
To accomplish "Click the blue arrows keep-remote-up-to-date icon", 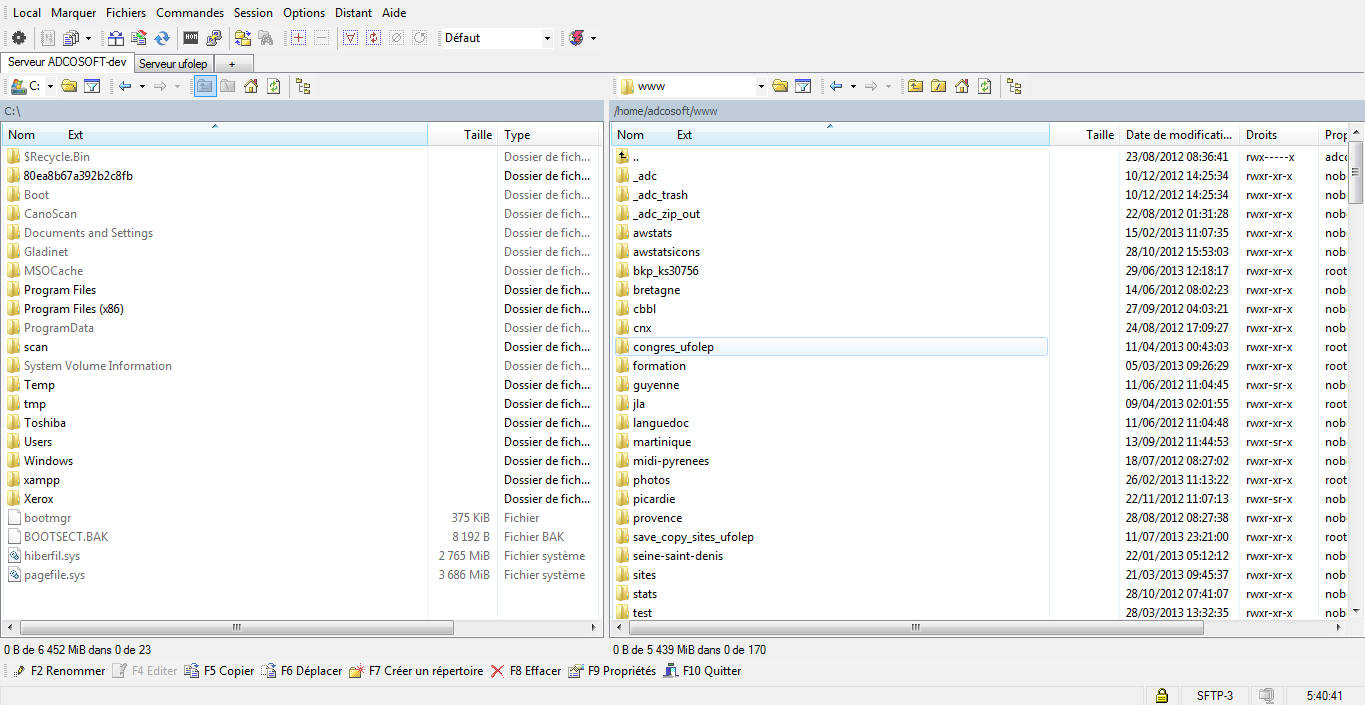I will (162, 38).
